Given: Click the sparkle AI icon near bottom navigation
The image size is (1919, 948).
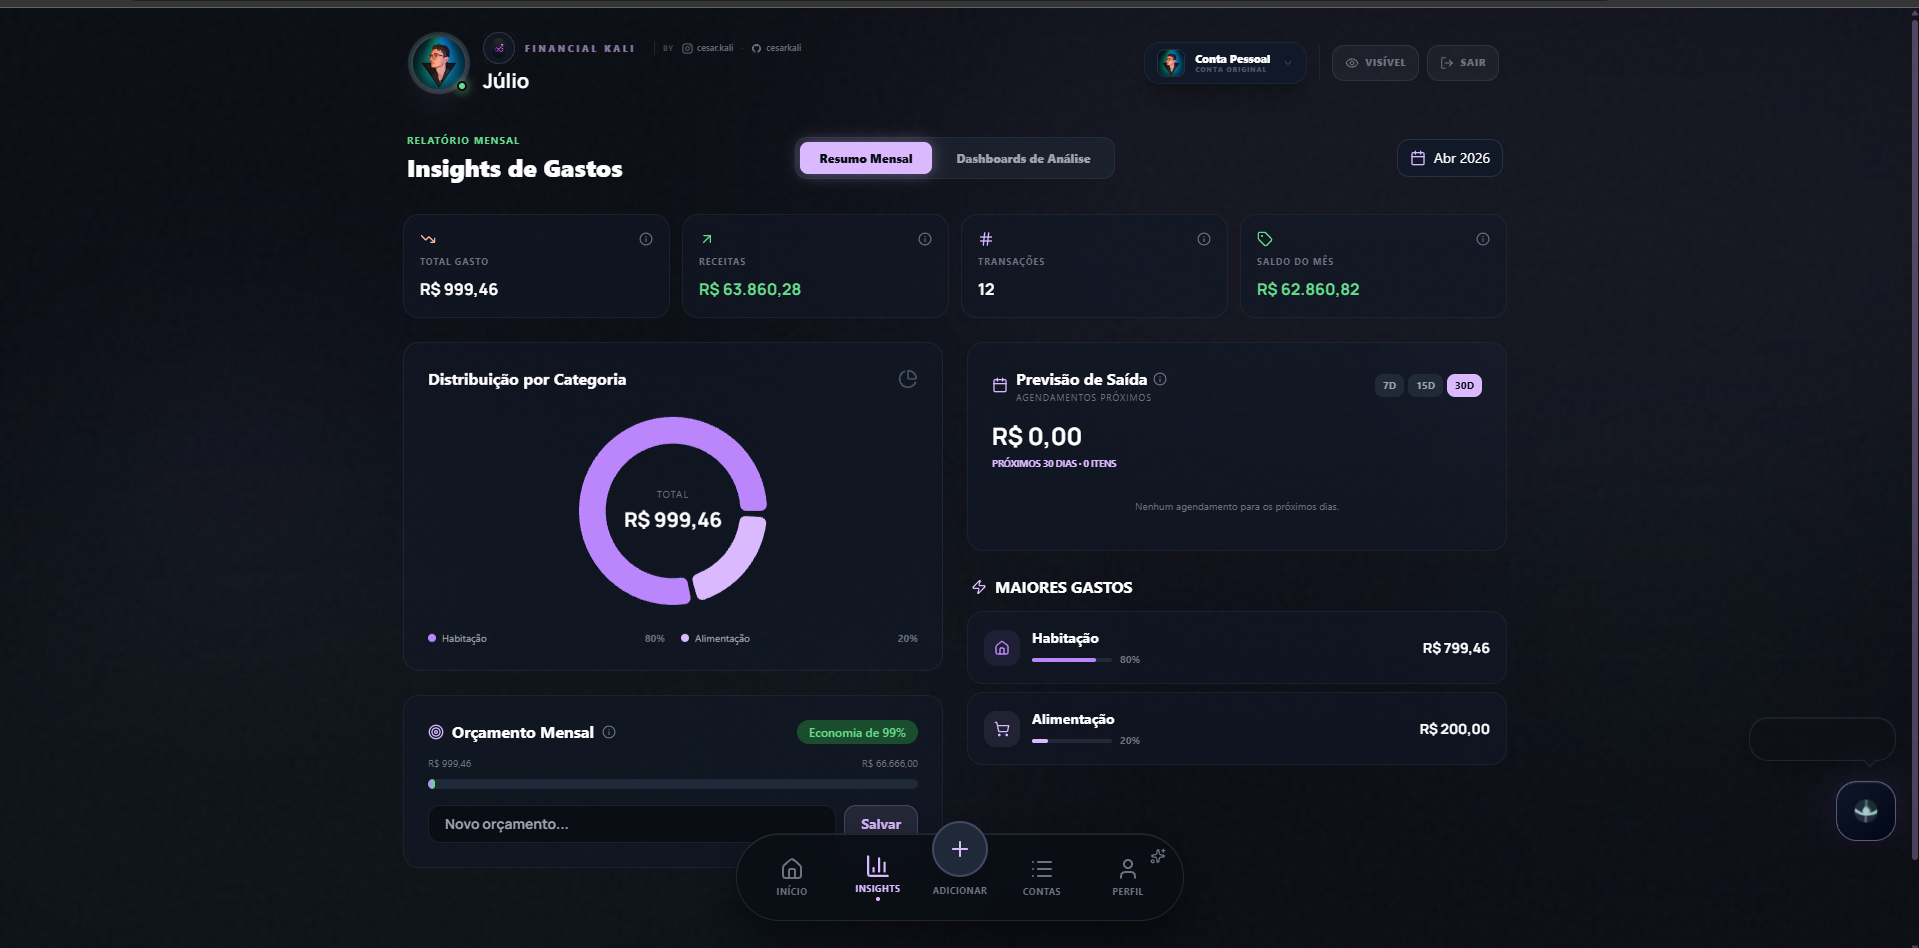Looking at the screenshot, I should tap(1158, 856).
